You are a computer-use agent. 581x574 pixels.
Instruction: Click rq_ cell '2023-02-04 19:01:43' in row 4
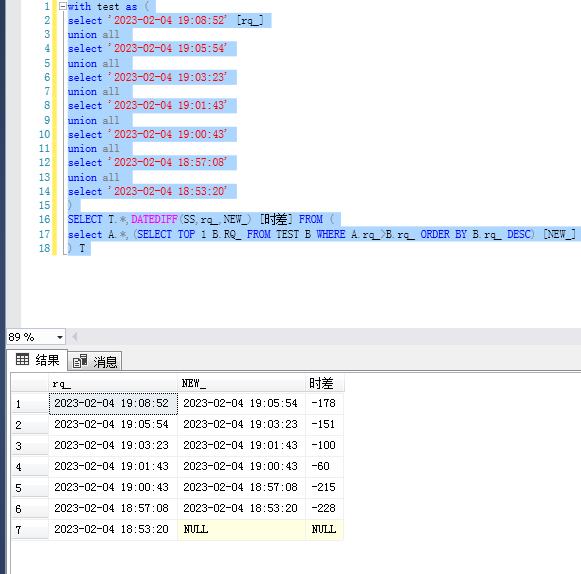tap(113, 466)
